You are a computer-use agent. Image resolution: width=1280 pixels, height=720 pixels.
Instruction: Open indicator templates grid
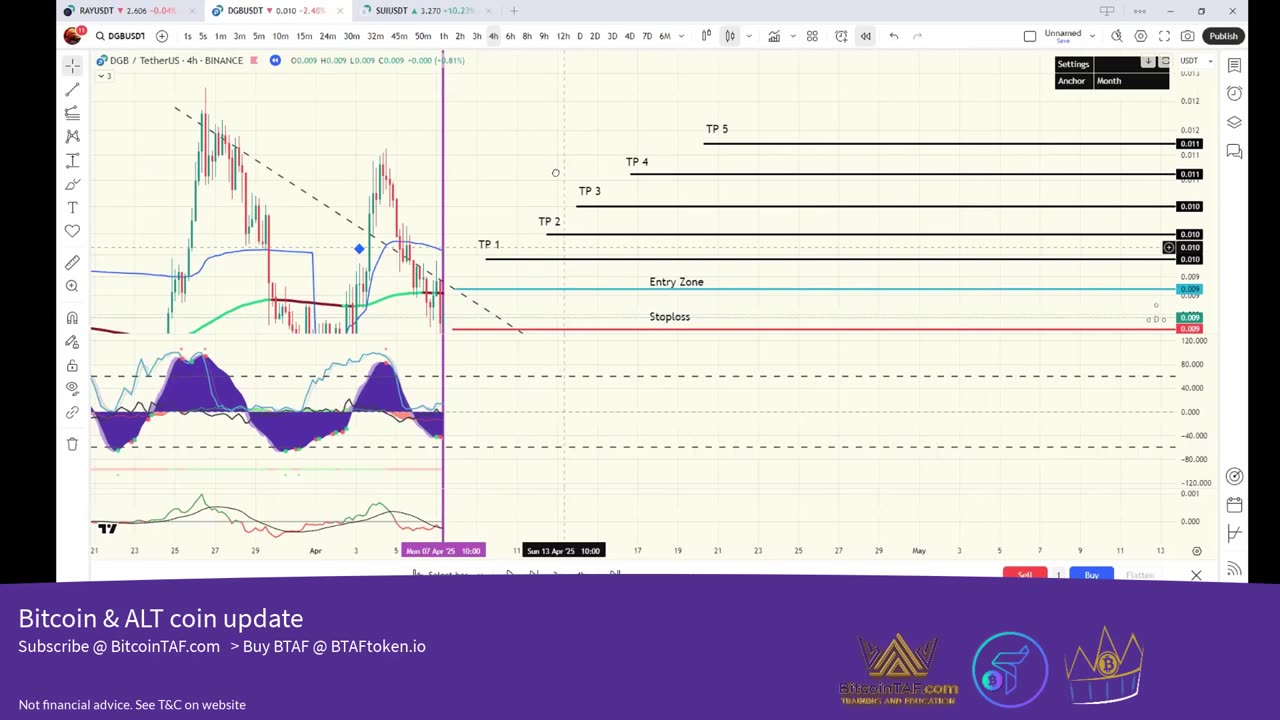pos(812,36)
